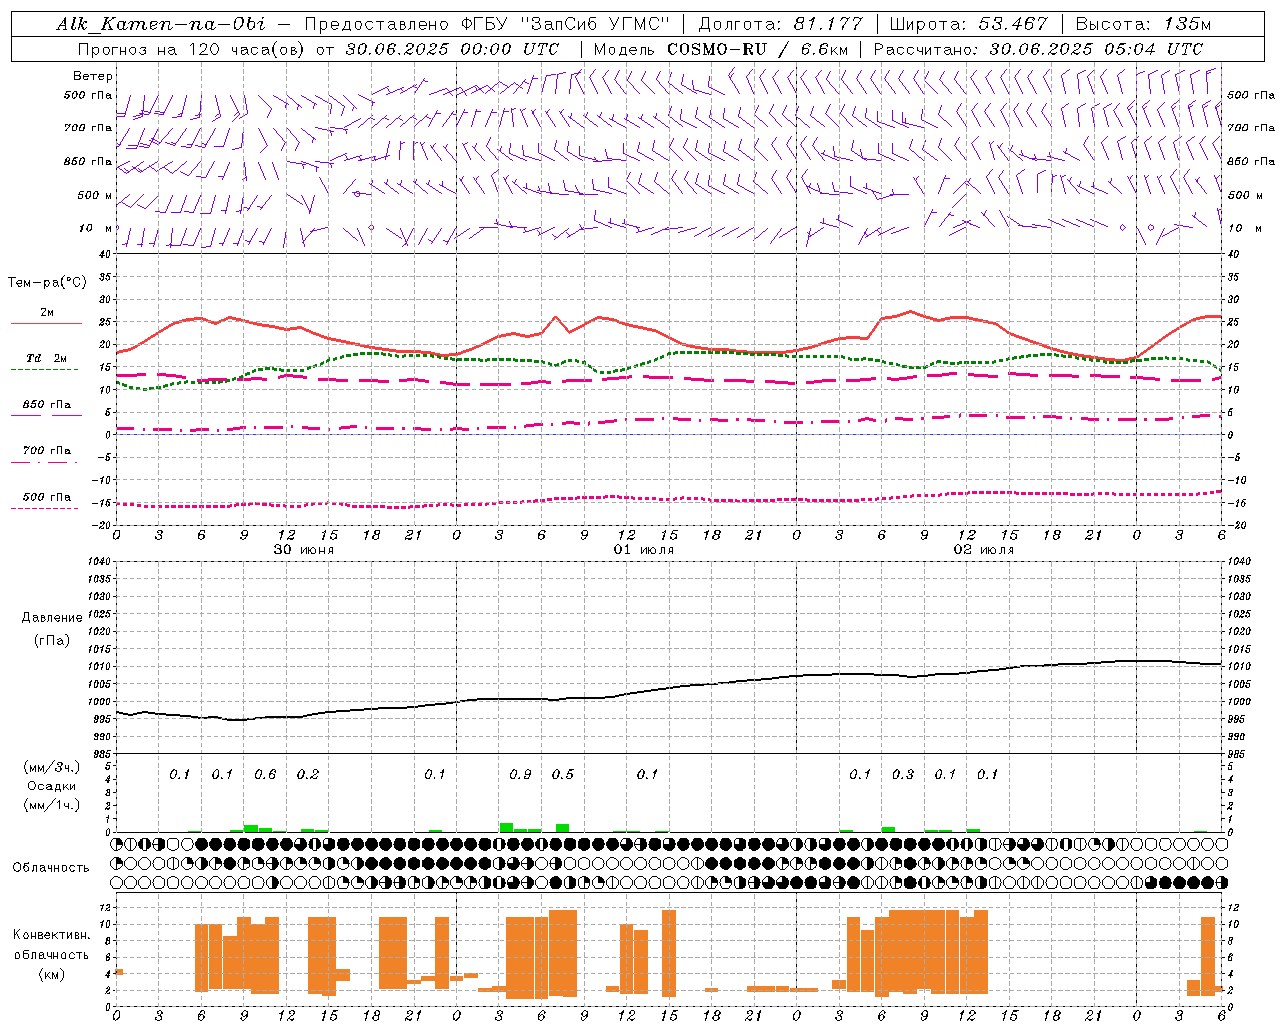Click the Конвективн. облачность (км) label

(x=51, y=954)
